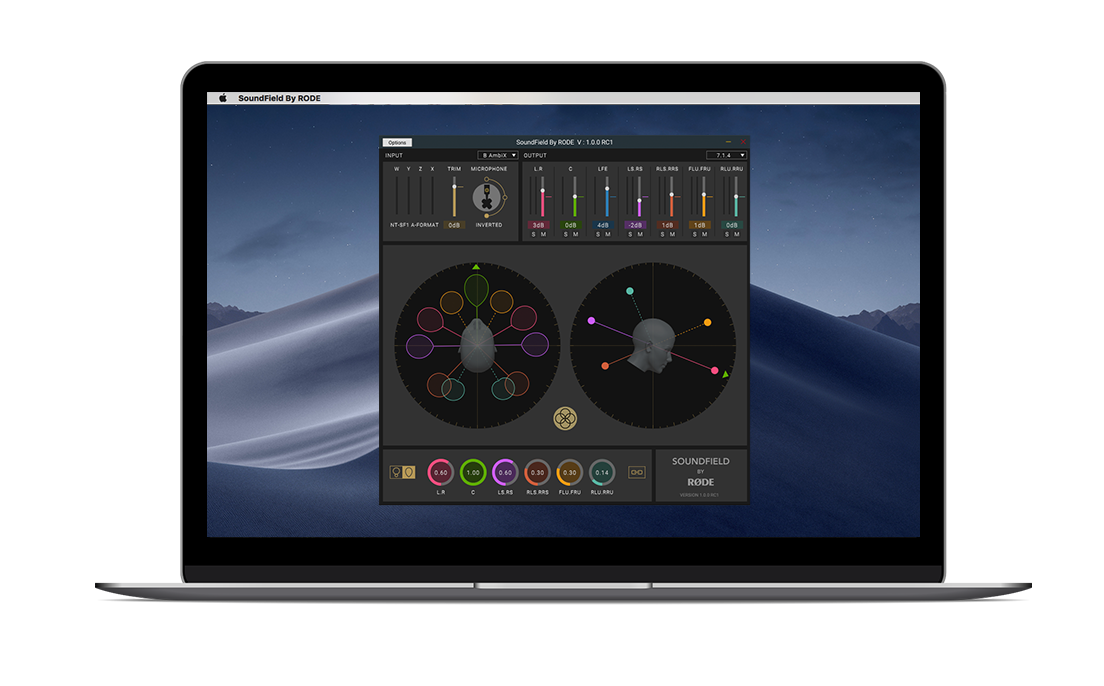Click the red-orange dot in side-view display
Viewport: 1104px width, 686px height.
tap(605, 366)
